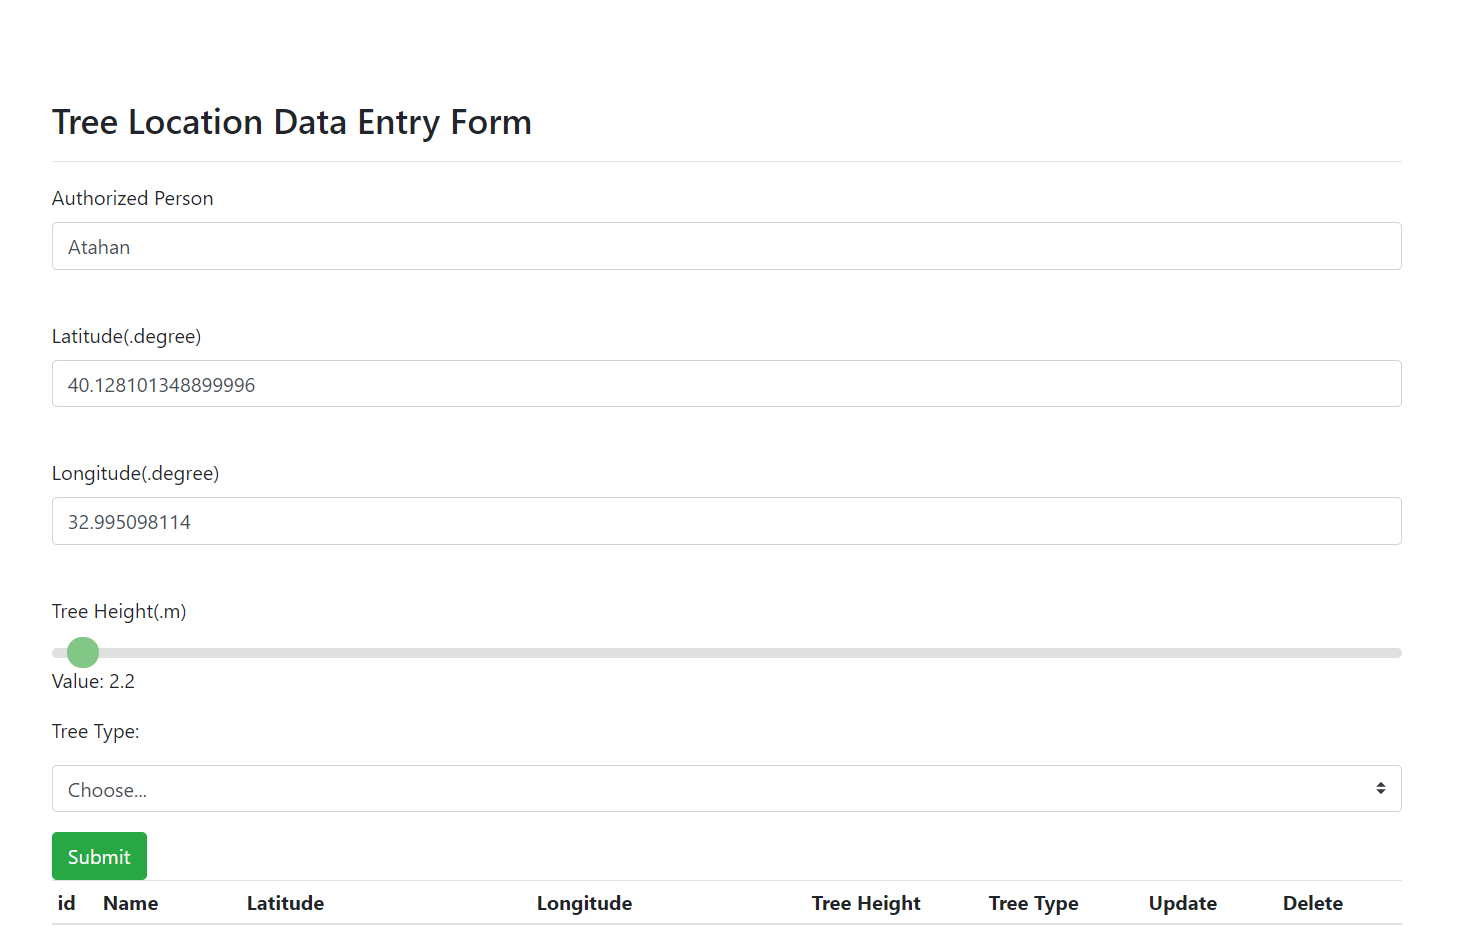Click the Update column header

tap(1182, 903)
